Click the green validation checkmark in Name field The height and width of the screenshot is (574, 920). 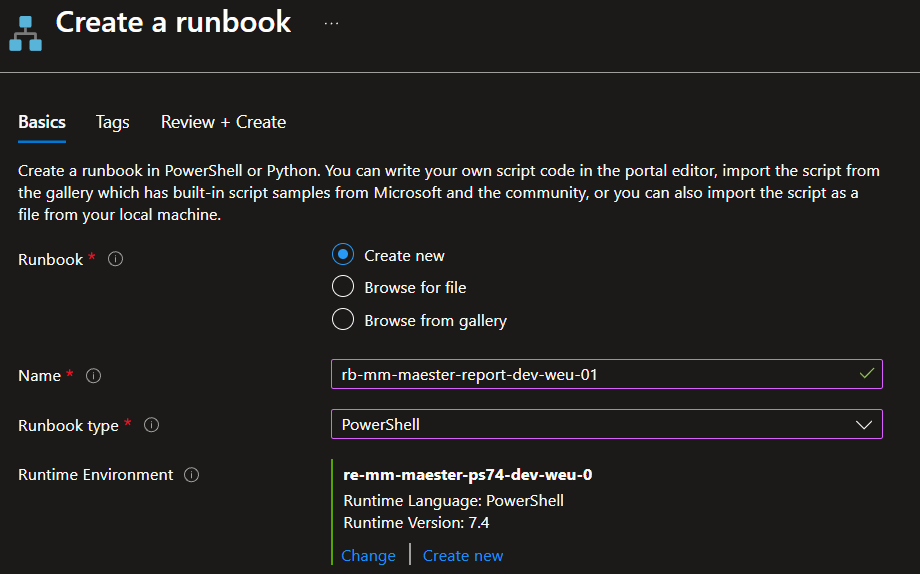click(867, 373)
